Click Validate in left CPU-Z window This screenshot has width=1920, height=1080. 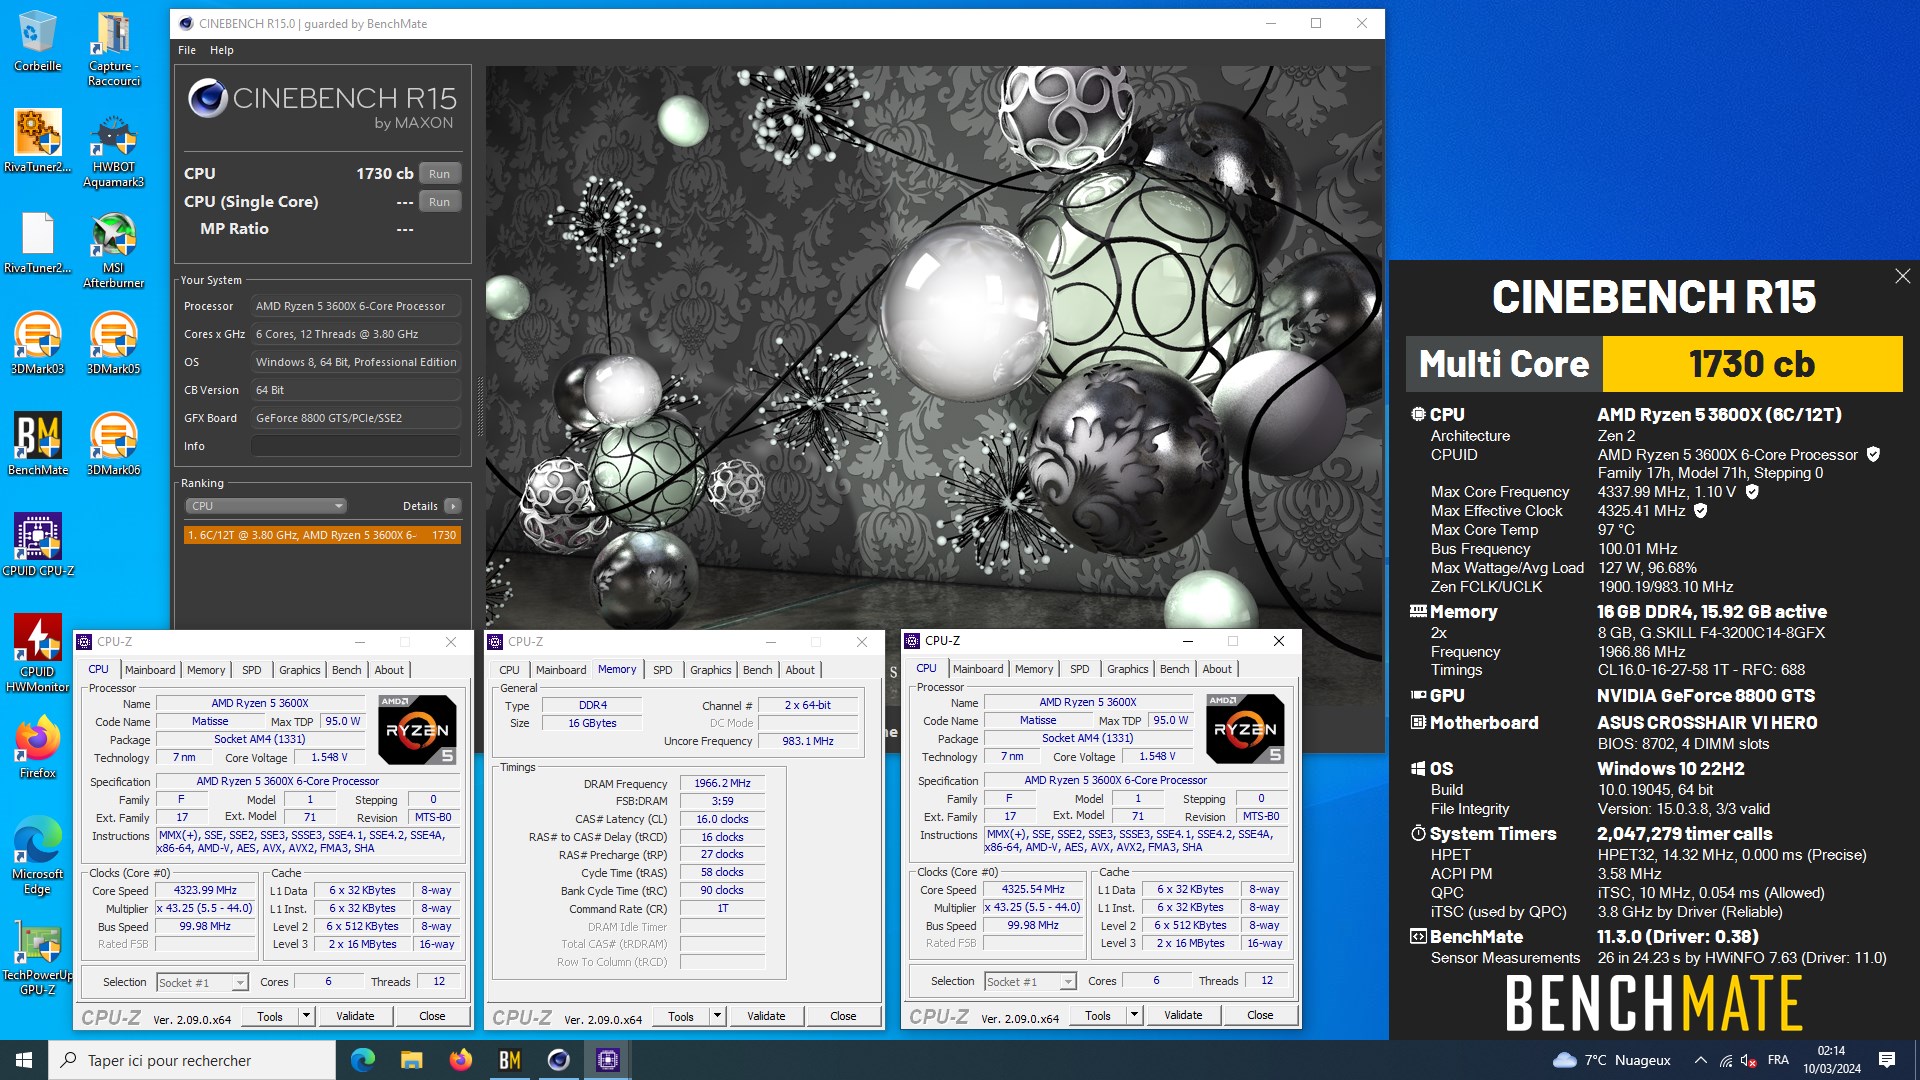(x=355, y=1016)
